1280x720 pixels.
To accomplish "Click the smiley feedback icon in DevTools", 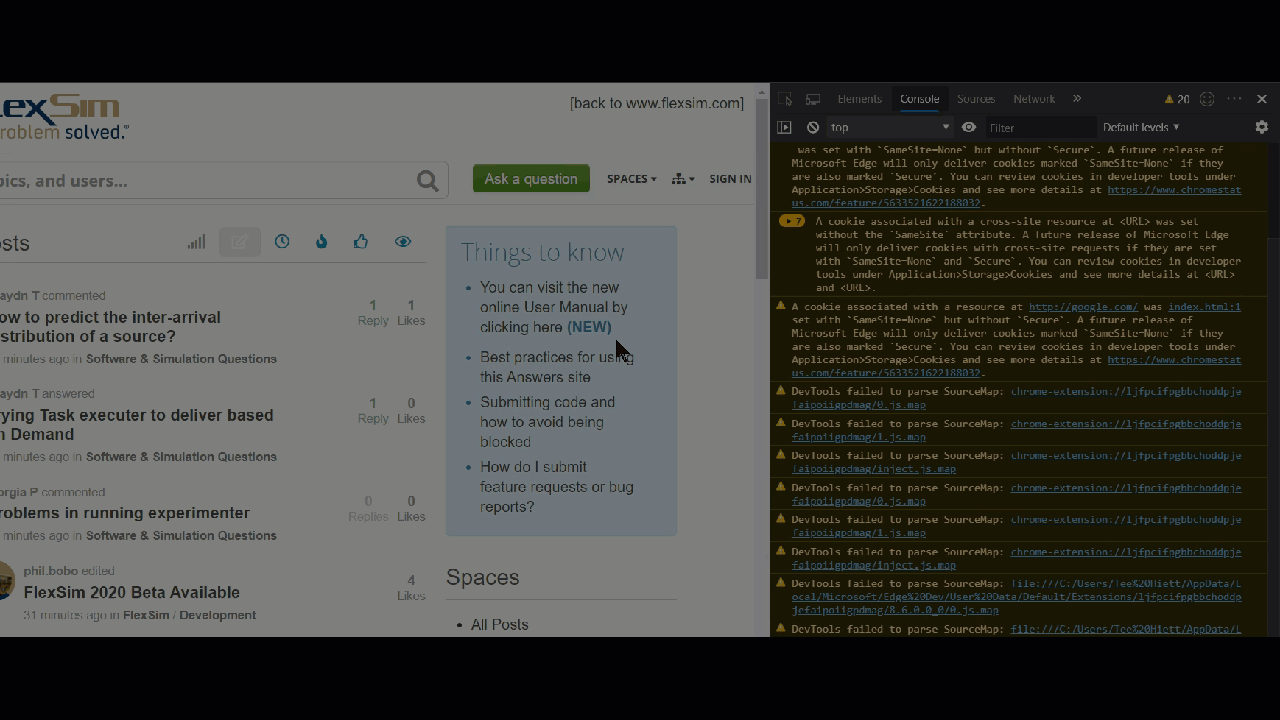I will click(1207, 99).
